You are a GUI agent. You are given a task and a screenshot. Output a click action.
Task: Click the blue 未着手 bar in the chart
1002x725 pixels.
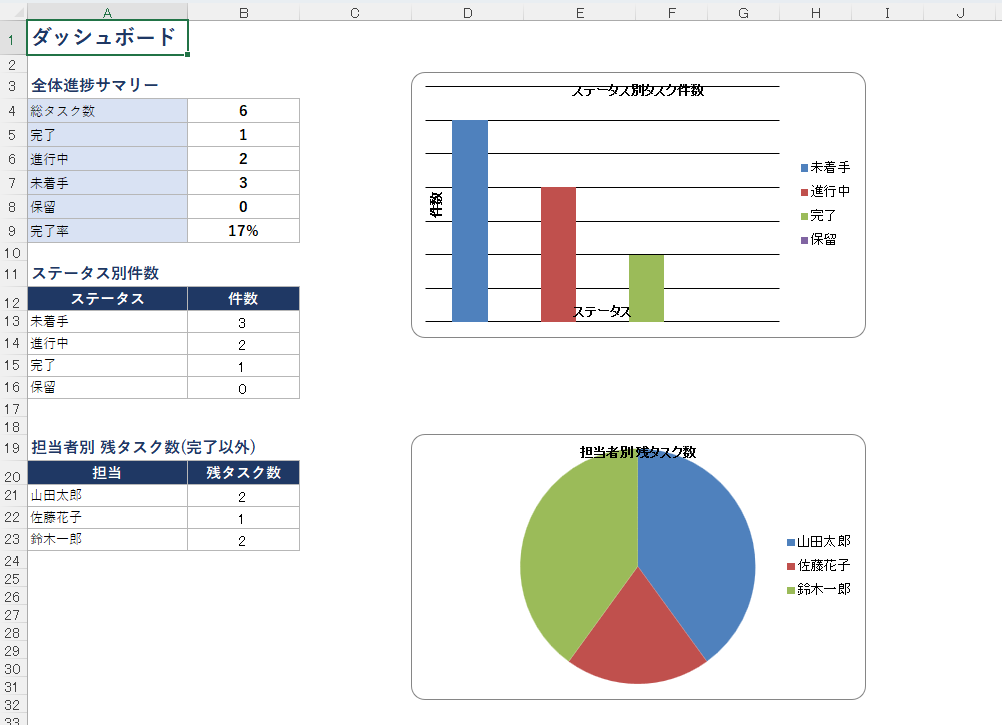[x=470, y=221]
